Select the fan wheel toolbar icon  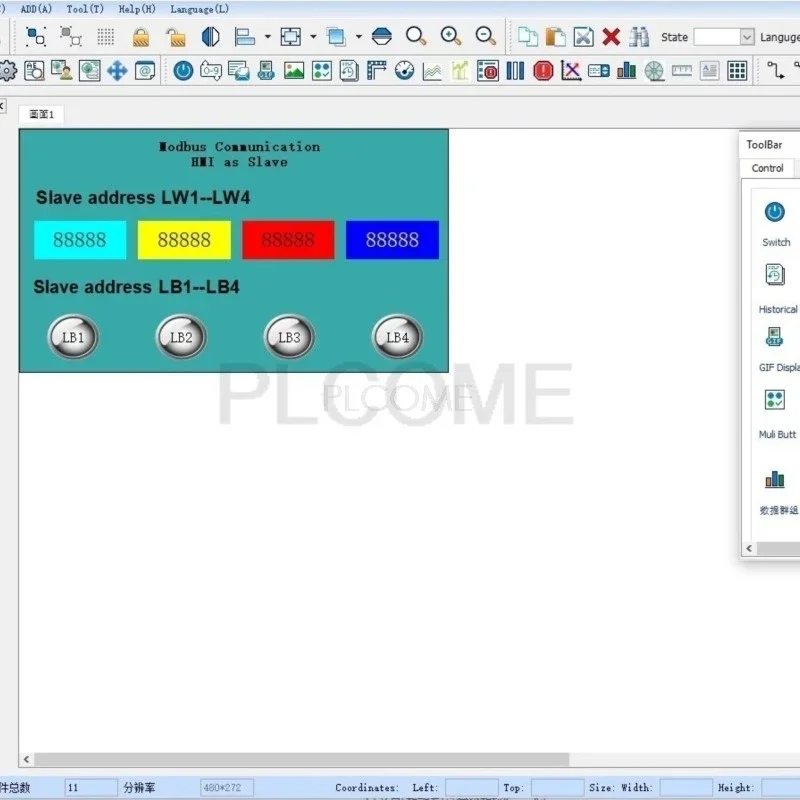pos(654,71)
